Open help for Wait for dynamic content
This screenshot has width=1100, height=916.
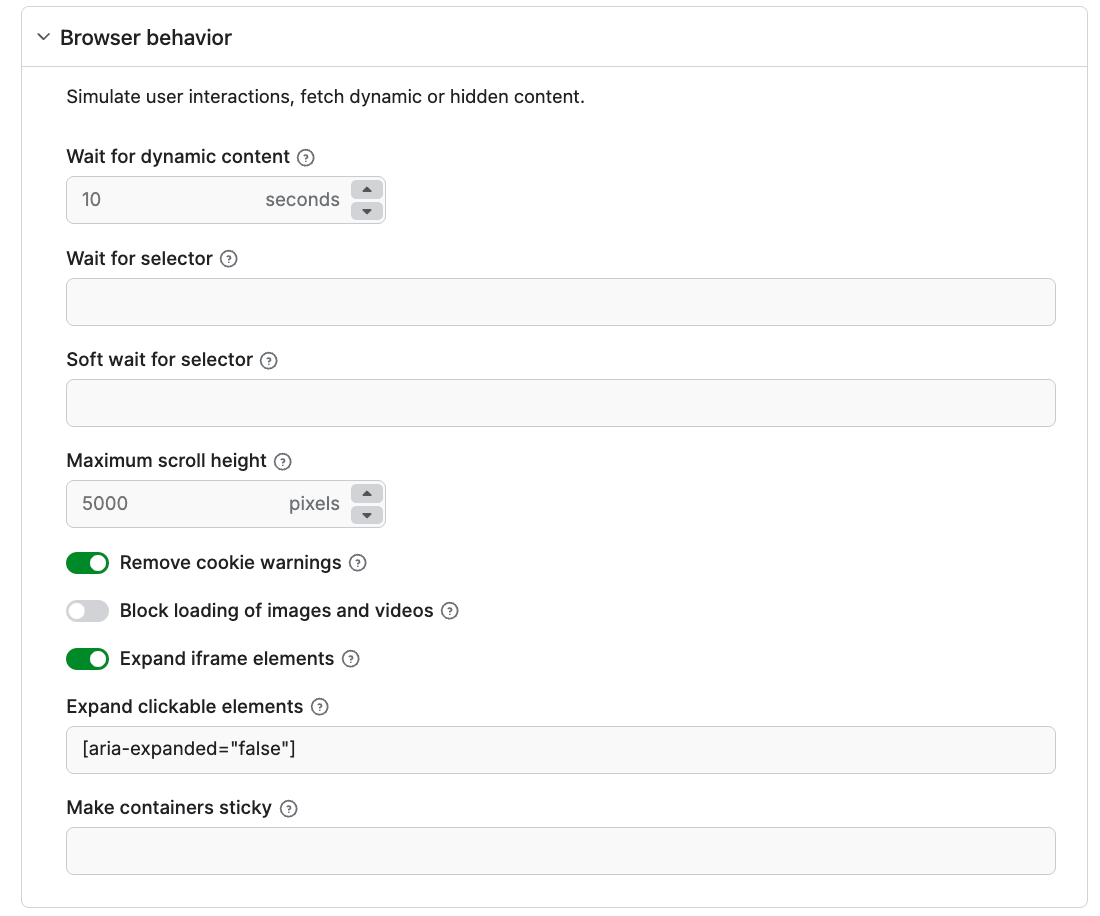[307, 157]
